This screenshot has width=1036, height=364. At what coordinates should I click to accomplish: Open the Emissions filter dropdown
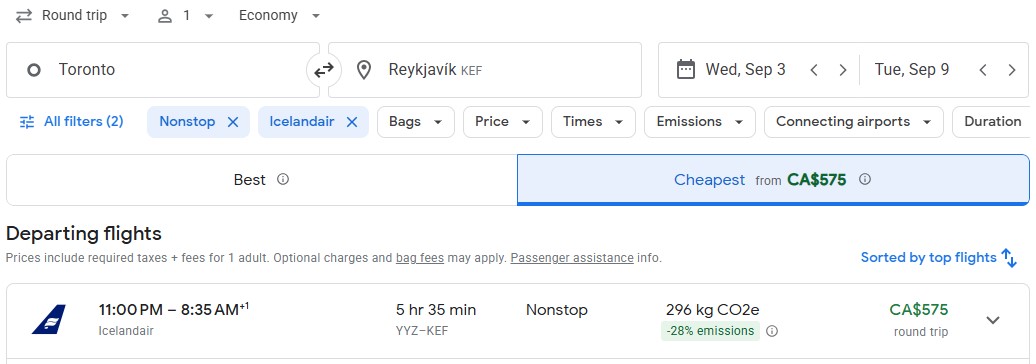tap(700, 122)
